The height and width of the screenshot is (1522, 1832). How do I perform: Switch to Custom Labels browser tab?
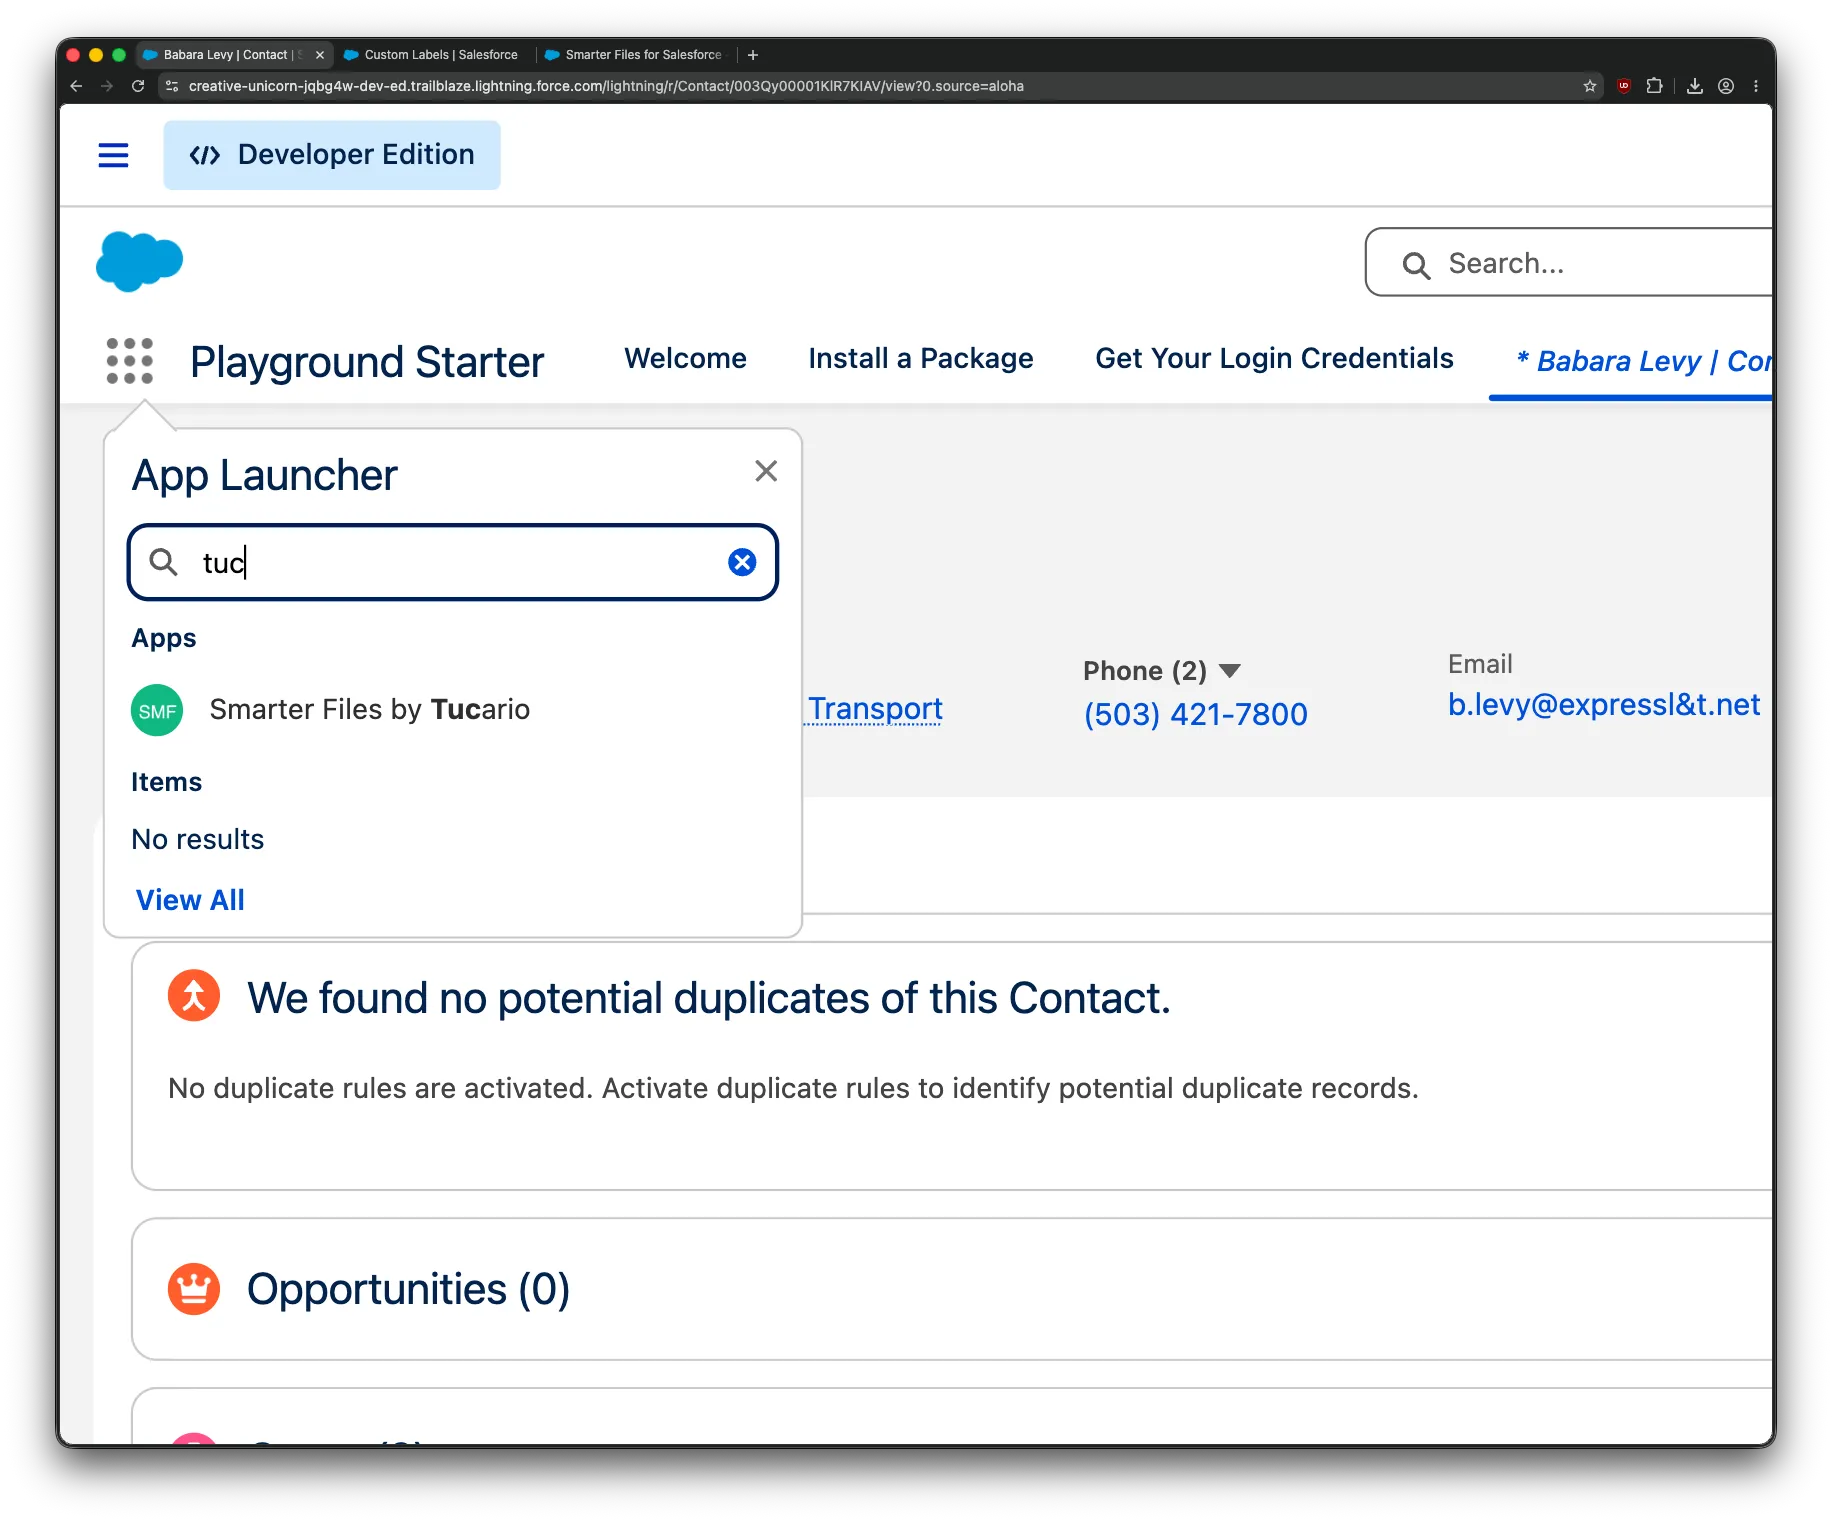click(x=433, y=55)
